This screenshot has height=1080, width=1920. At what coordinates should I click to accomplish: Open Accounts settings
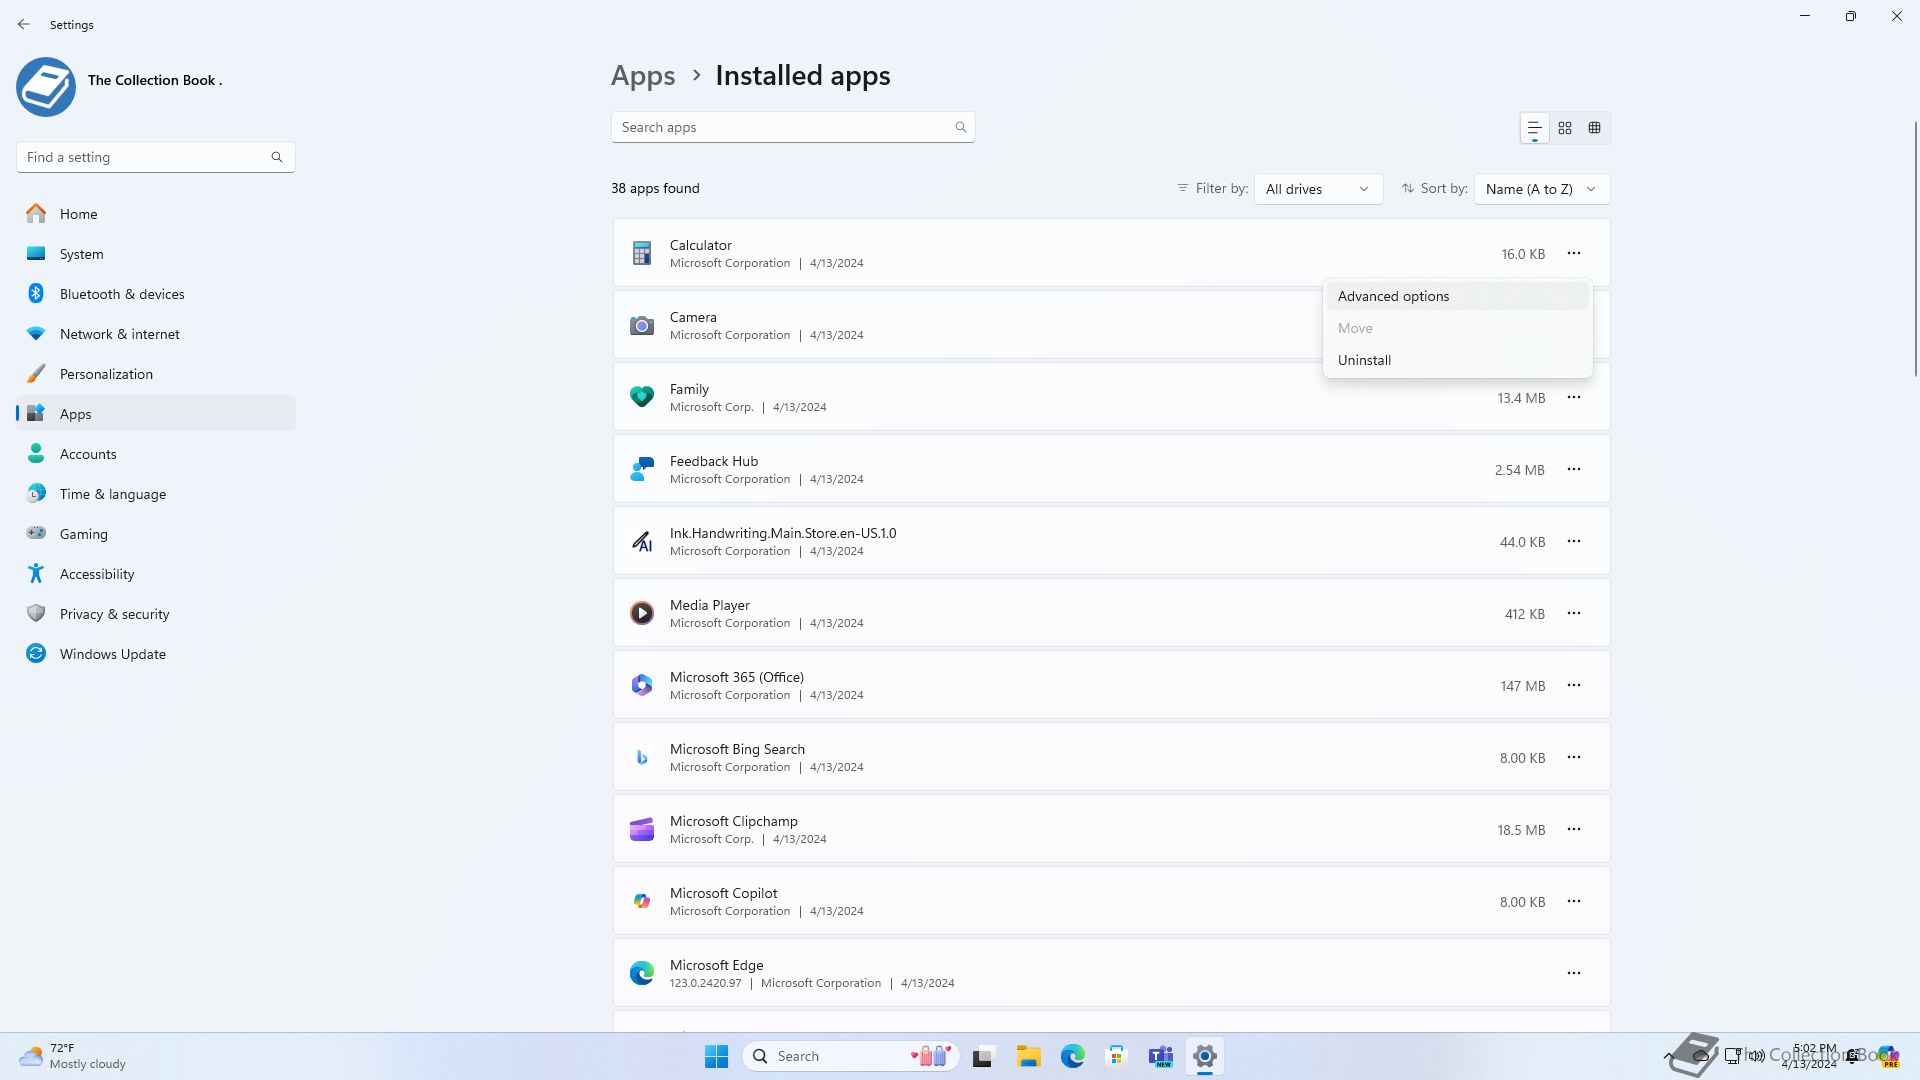tap(156, 454)
